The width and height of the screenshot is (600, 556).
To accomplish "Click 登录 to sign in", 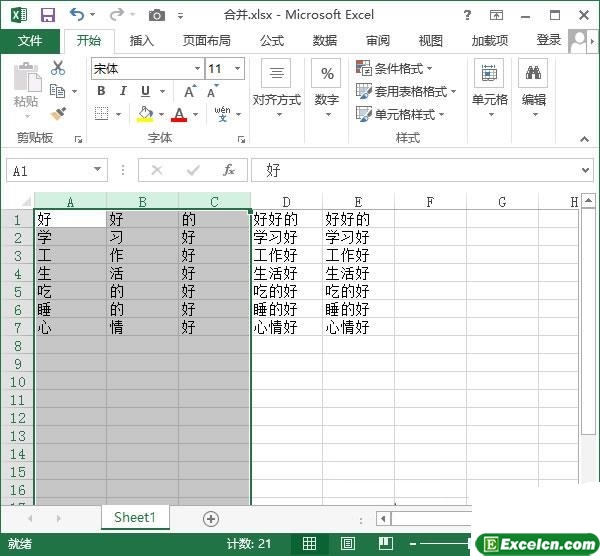I will click(549, 40).
